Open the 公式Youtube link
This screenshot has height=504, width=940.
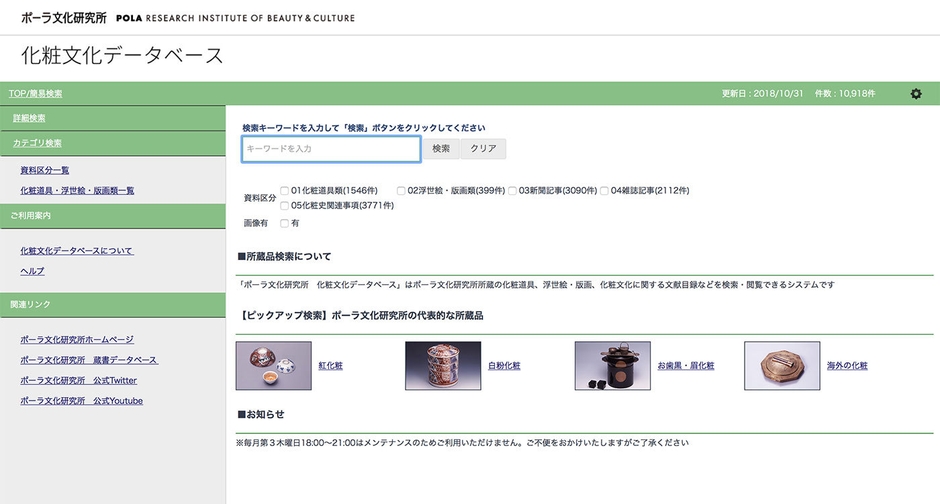click(82, 400)
